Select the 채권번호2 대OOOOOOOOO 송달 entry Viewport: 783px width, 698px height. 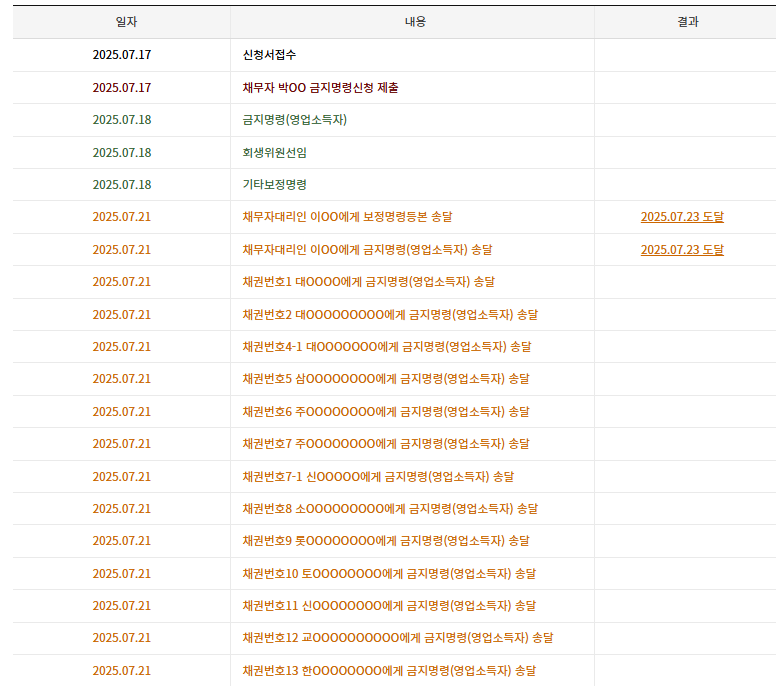point(391,315)
